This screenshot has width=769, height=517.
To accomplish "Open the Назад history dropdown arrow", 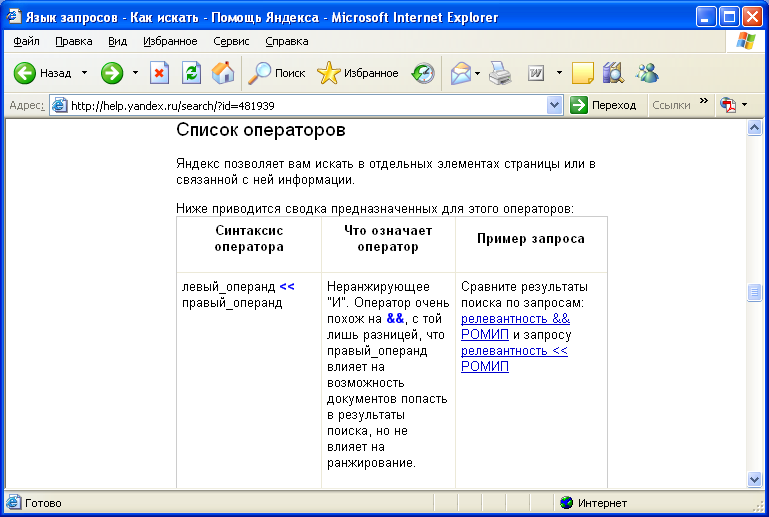I will tap(84, 73).
